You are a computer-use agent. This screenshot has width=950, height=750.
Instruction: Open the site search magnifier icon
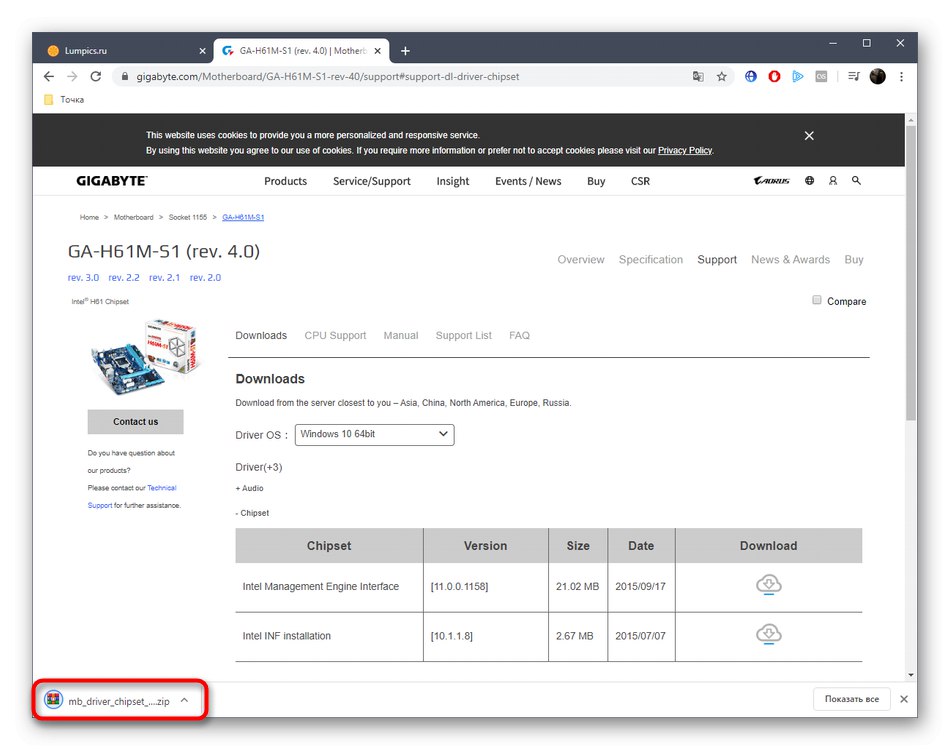856,181
